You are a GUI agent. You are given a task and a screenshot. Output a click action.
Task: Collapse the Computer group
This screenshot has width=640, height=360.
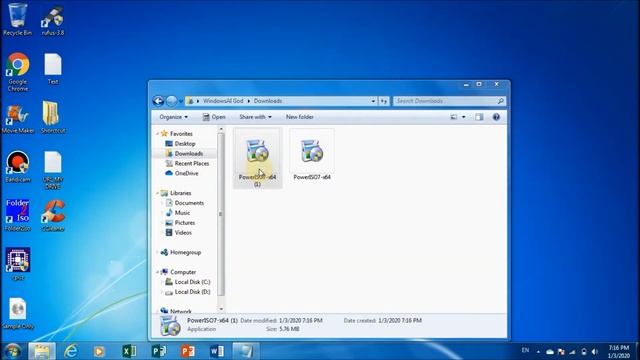point(158,272)
